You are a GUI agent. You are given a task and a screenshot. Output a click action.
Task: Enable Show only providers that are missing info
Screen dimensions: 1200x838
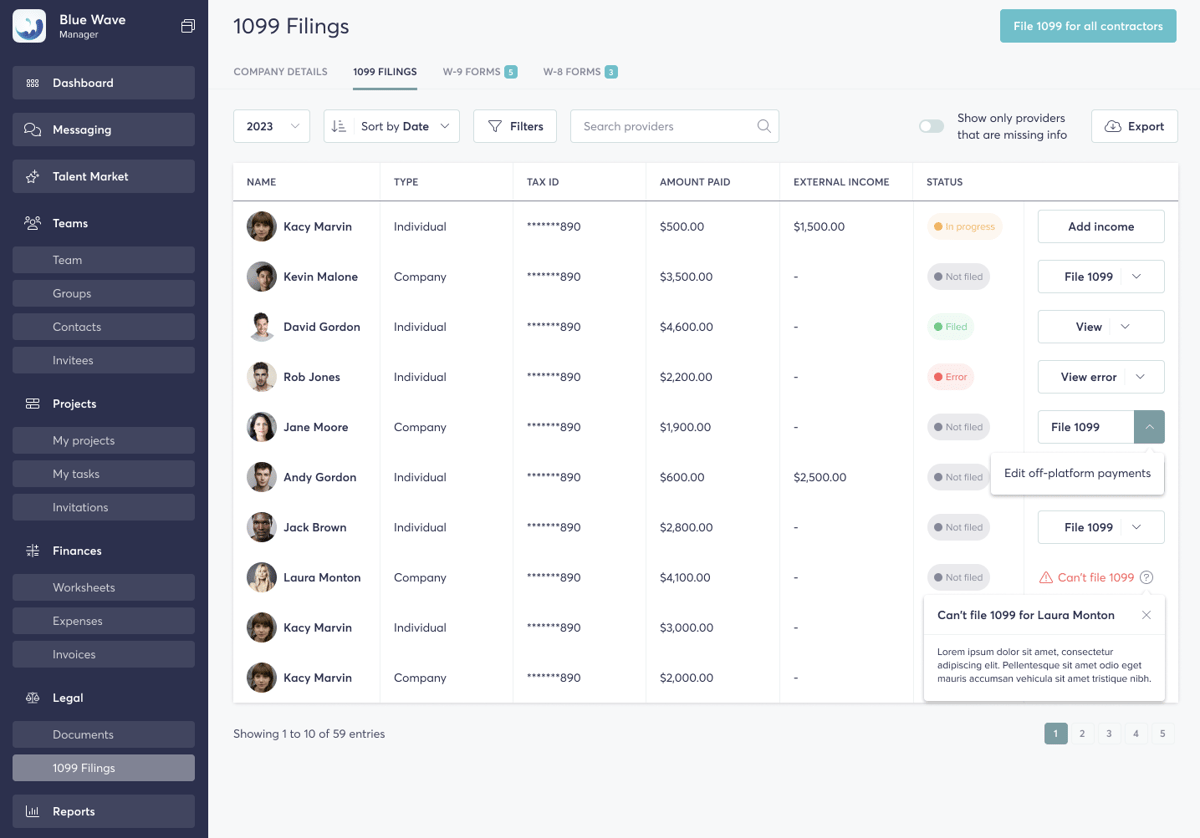click(930, 126)
